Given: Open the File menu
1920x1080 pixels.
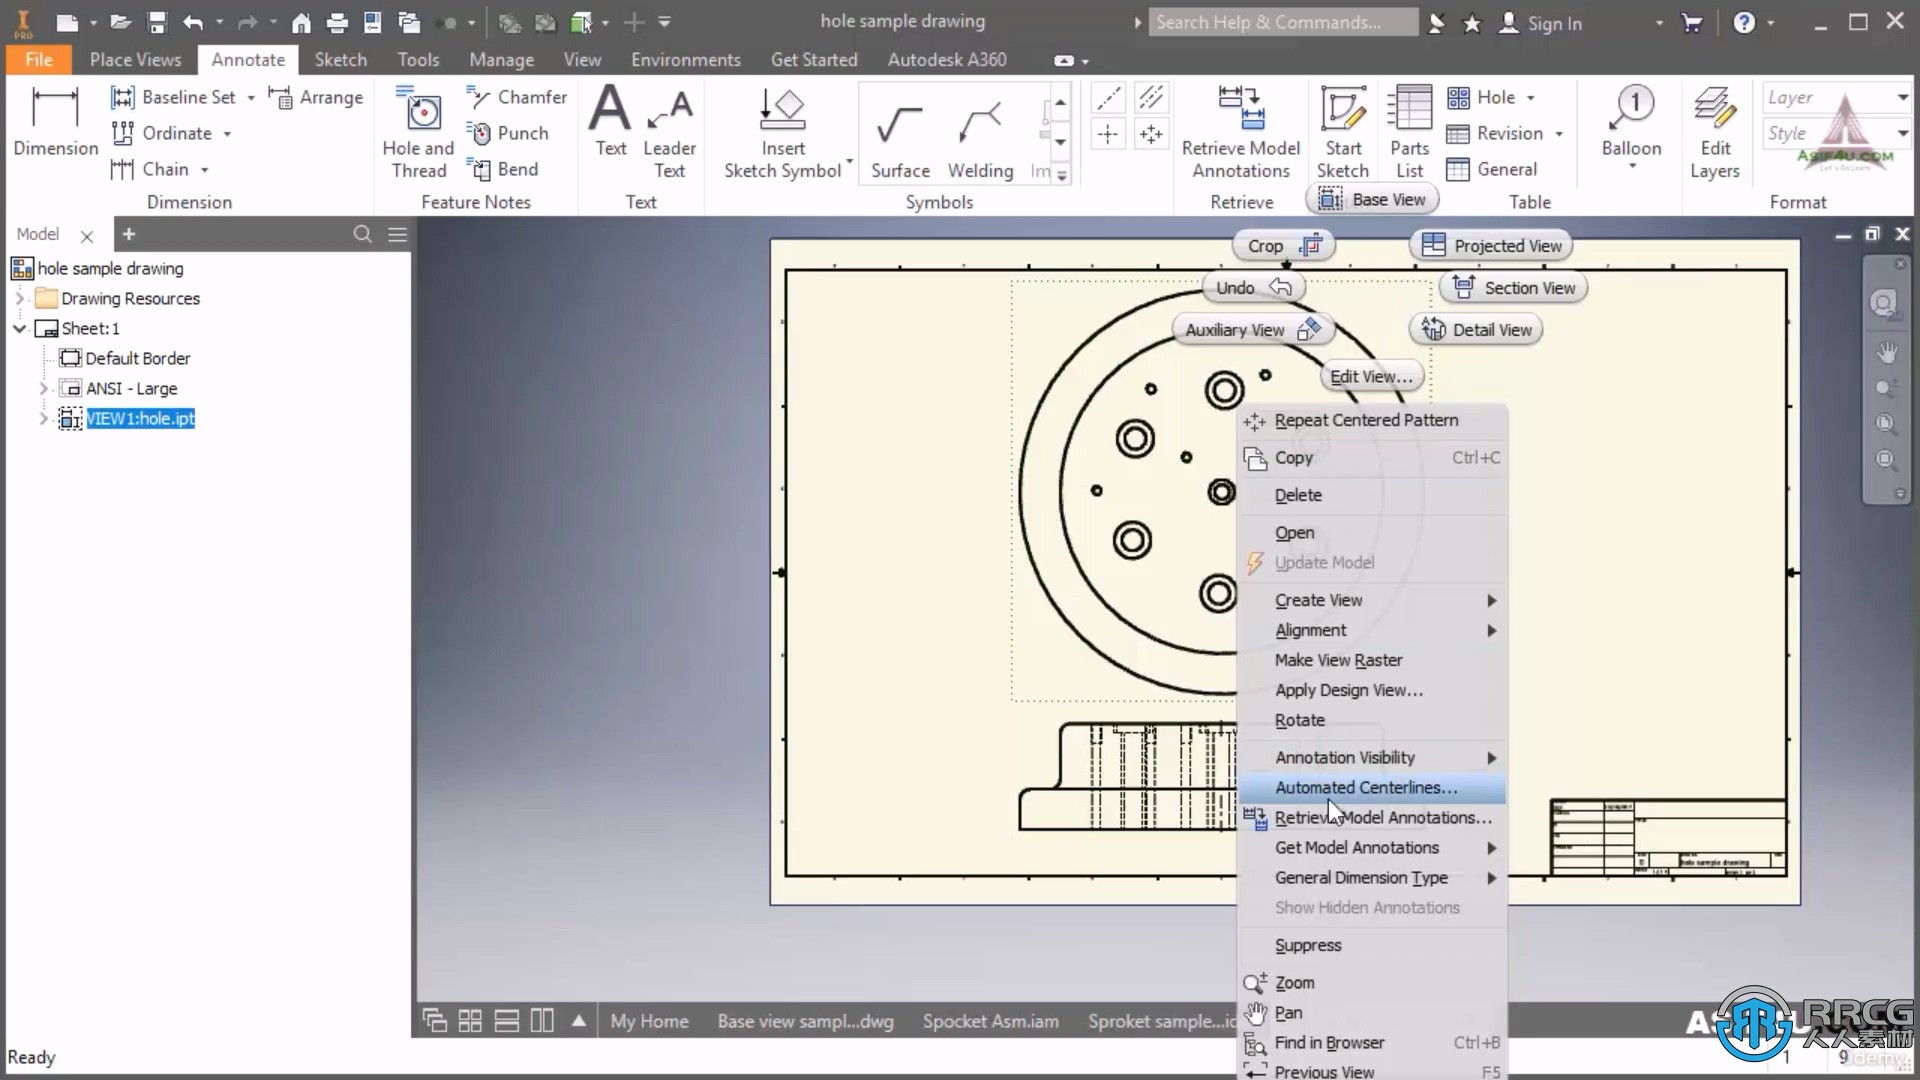Looking at the screenshot, I should pyautogui.click(x=39, y=59).
